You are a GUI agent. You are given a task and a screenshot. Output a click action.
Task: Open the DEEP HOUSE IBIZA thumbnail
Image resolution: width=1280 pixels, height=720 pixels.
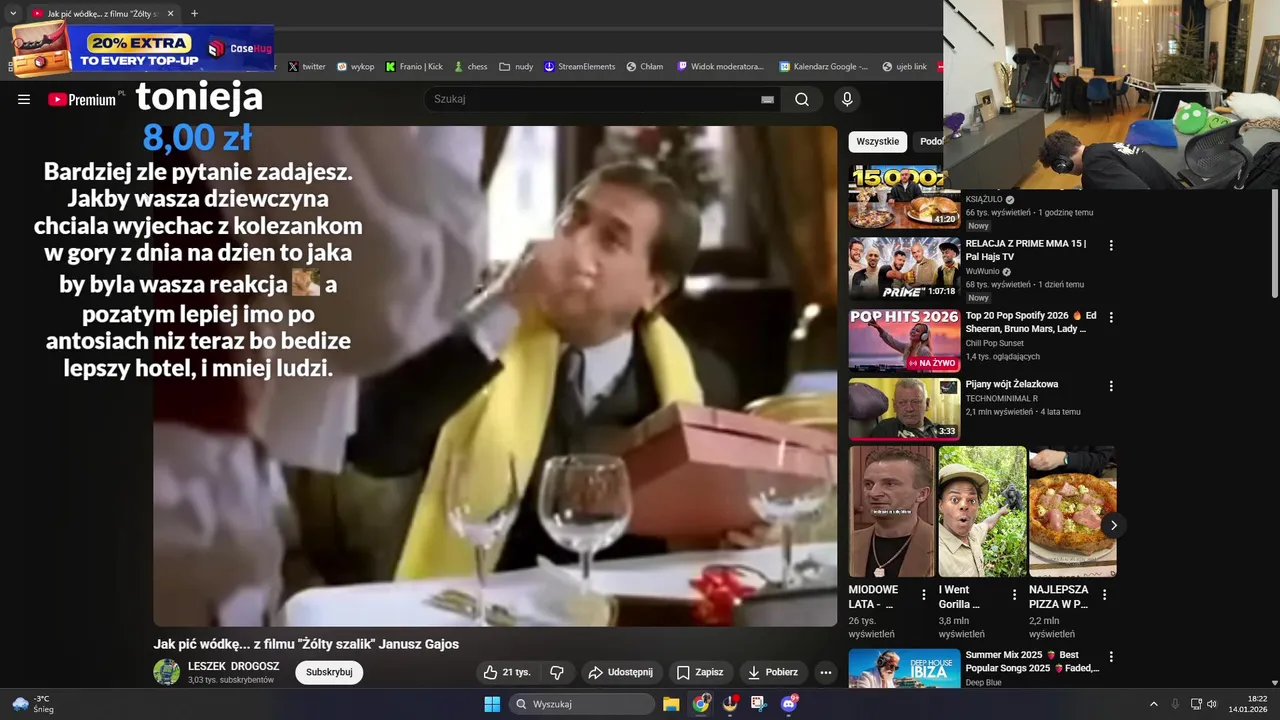[904, 669]
